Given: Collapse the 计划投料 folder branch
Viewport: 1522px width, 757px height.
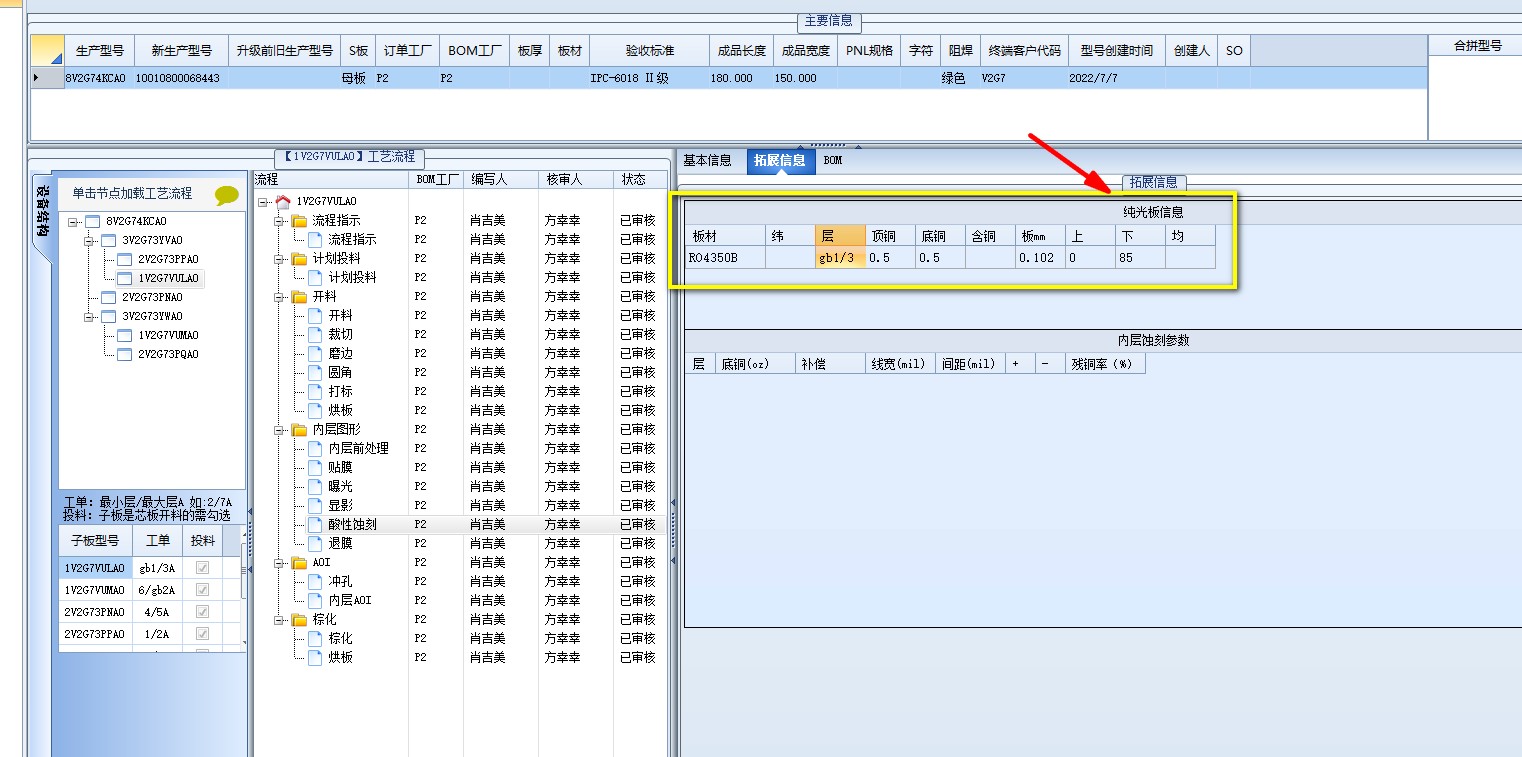Looking at the screenshot, I should pyautogui.click(x=279, y=258).
